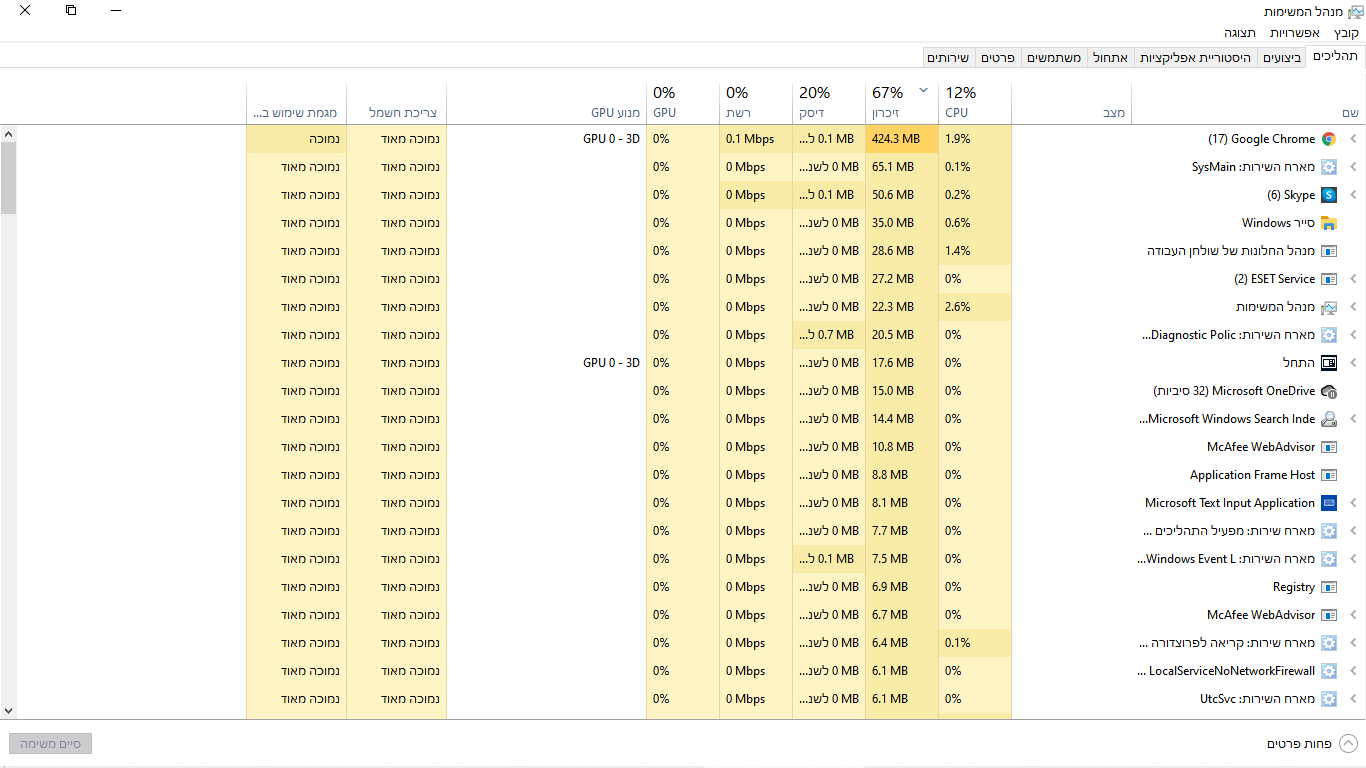Expand the Google Chrome process group
Viewport: 1366px width, 768px height.
tap(1354, 139)
